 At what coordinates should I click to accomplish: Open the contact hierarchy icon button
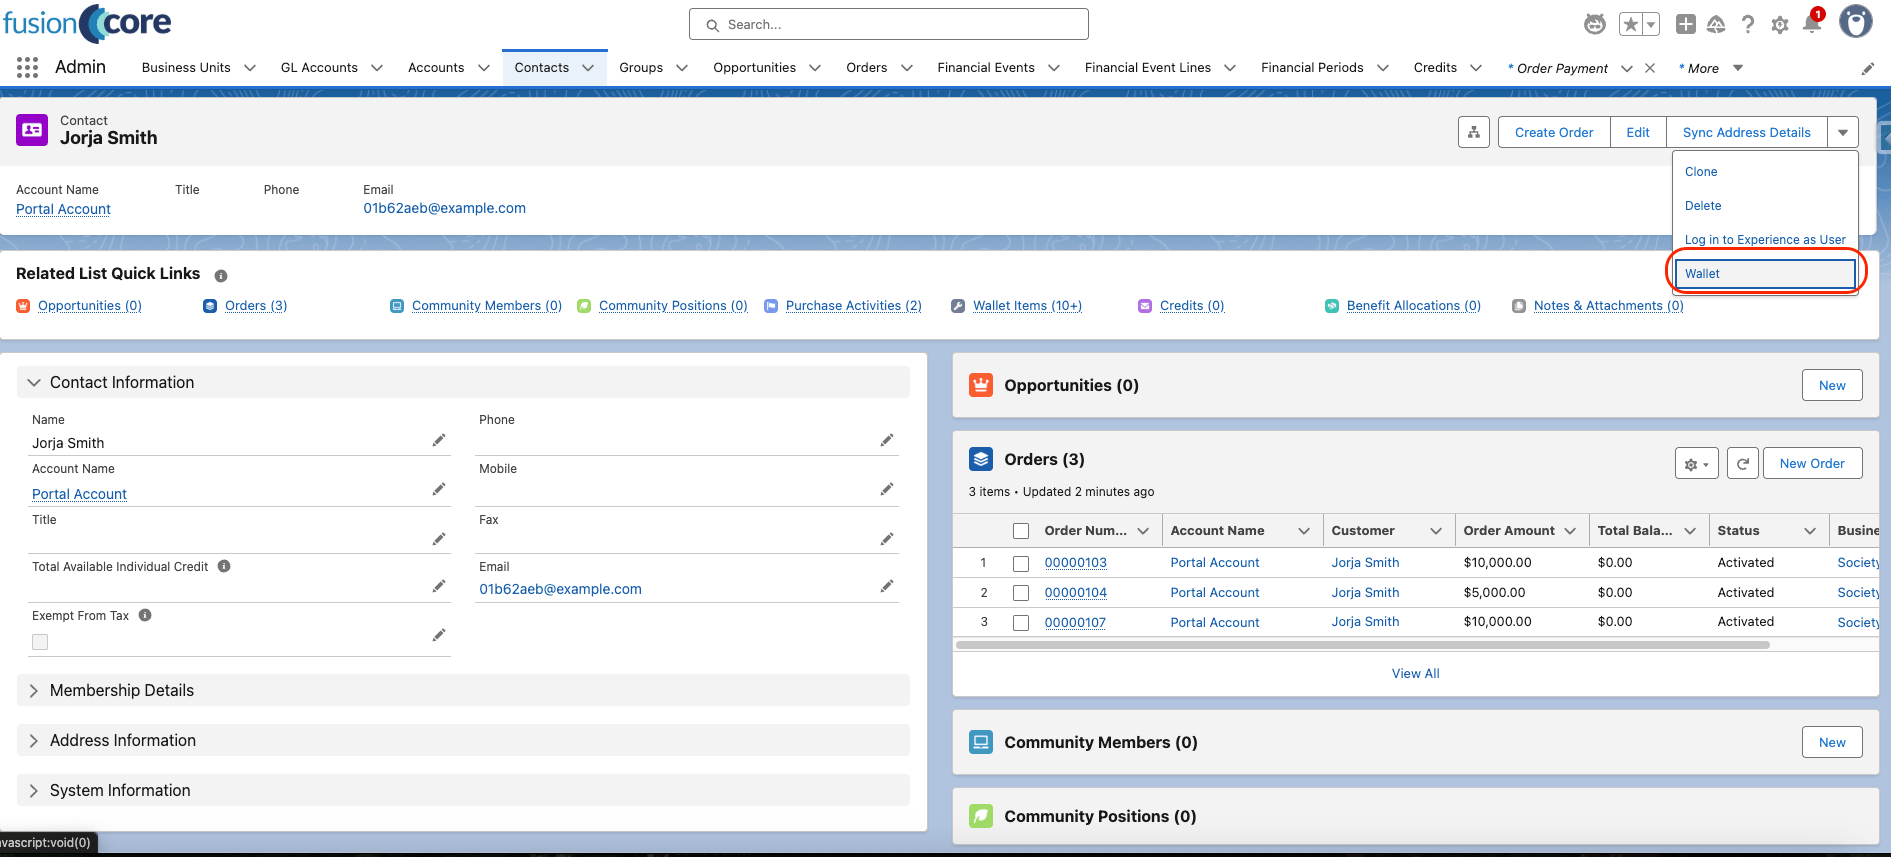pyautogui.click(x=1474, y=132)
